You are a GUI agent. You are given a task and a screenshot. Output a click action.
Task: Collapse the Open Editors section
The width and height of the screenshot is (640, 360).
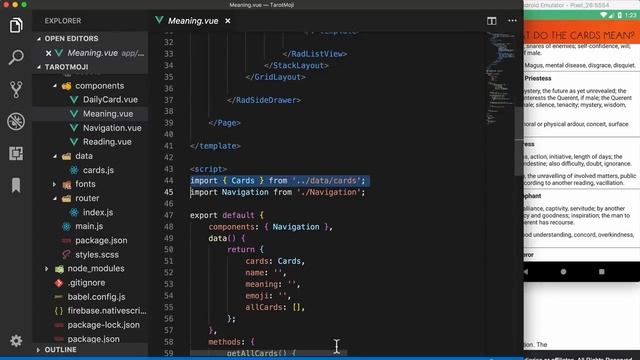point(39,39)
